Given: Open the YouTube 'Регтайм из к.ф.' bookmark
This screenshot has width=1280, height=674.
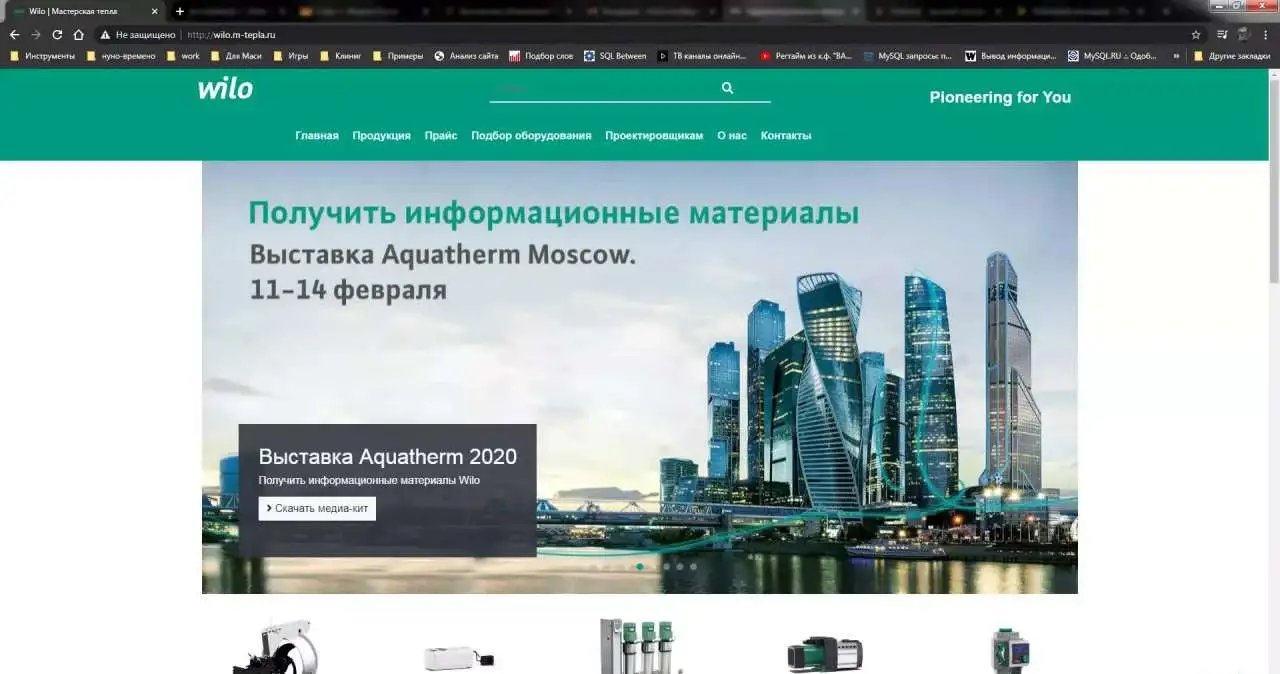Looking at the screenshot, I should pos(806,56).
